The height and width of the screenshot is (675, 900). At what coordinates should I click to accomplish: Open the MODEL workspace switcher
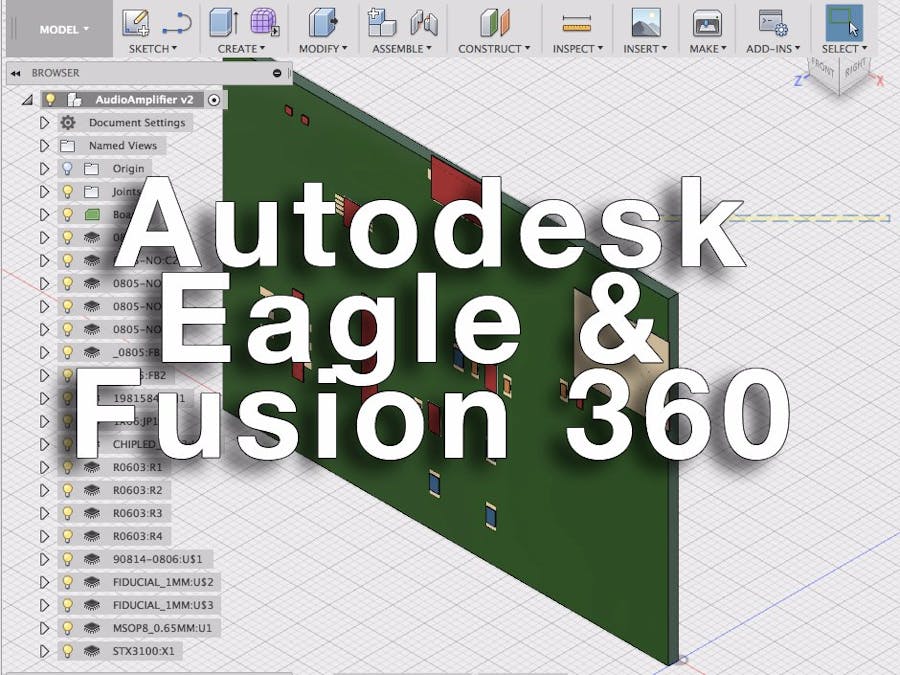(63, 29)
